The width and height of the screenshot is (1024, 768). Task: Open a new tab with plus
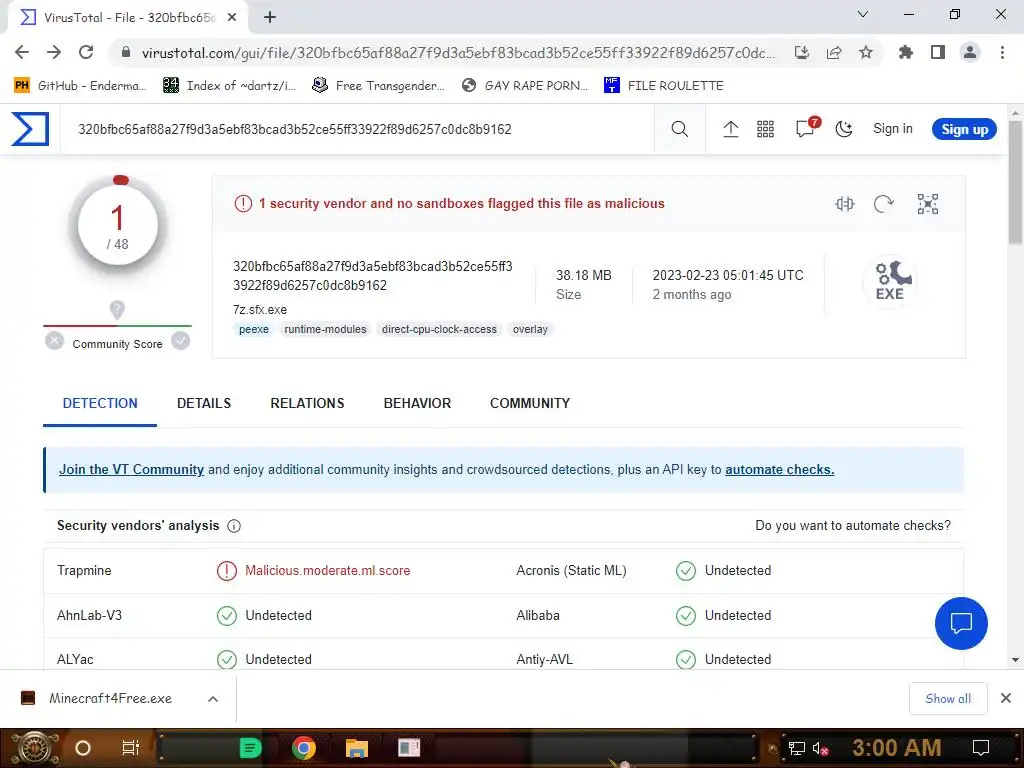(x=270, y=17)
